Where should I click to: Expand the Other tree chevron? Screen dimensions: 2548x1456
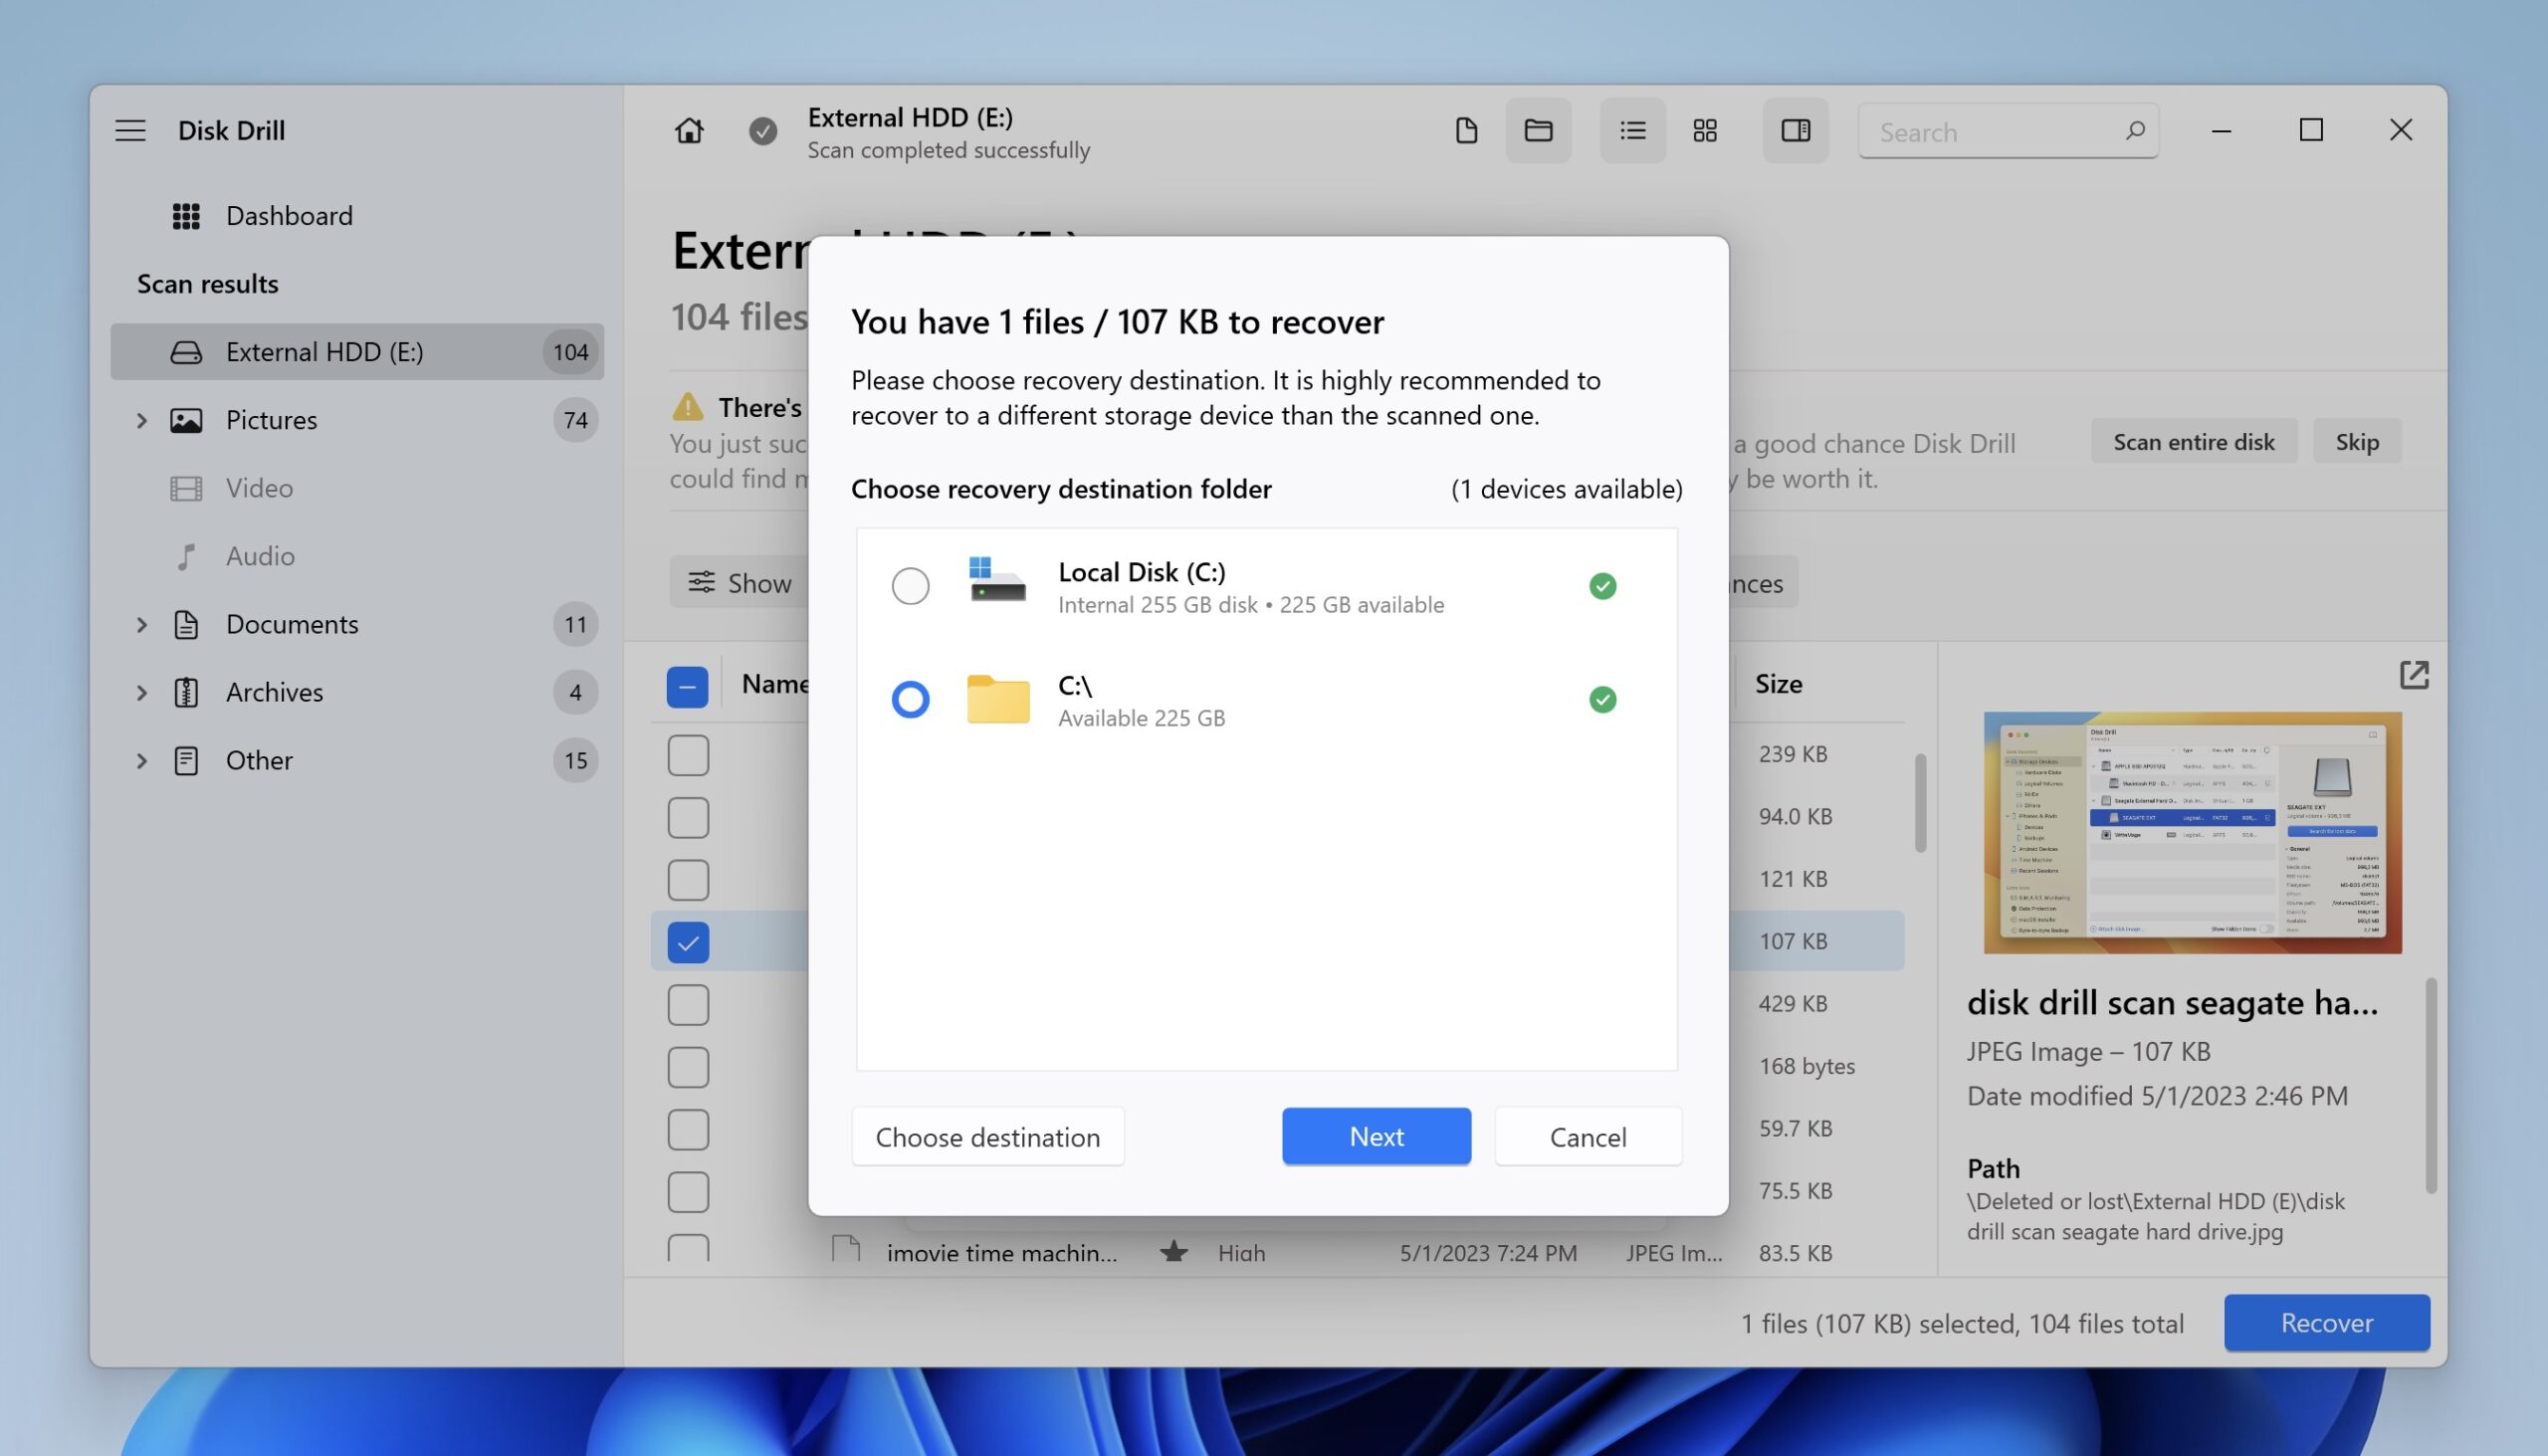pyautogui.click(x=141, y=761)
